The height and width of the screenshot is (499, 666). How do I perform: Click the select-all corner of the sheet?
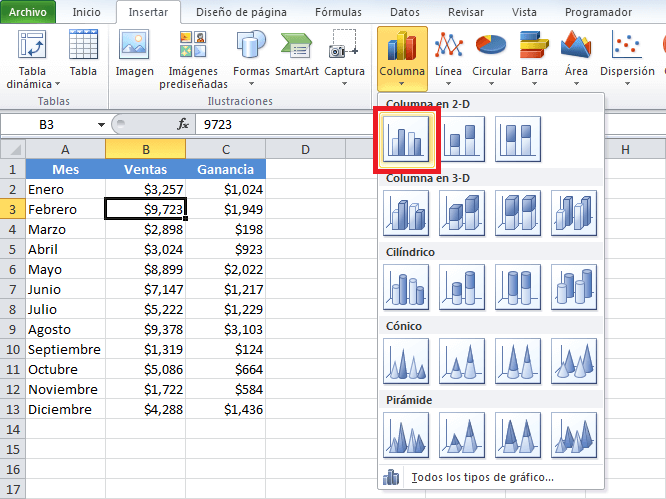[x=13, y=149]
